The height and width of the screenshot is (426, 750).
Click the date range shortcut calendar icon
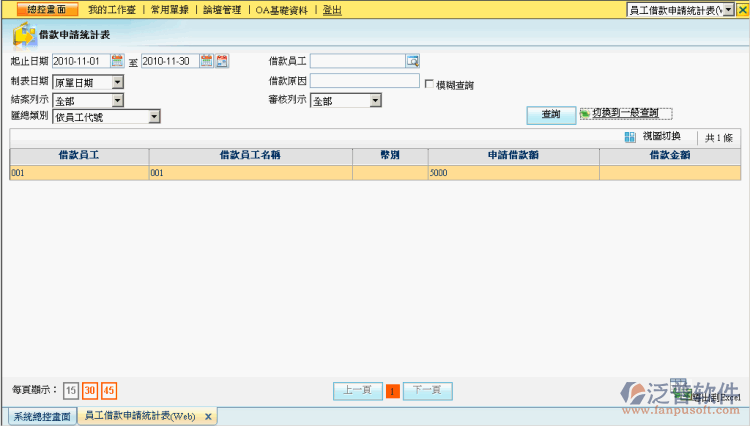(x=222, y=61)
